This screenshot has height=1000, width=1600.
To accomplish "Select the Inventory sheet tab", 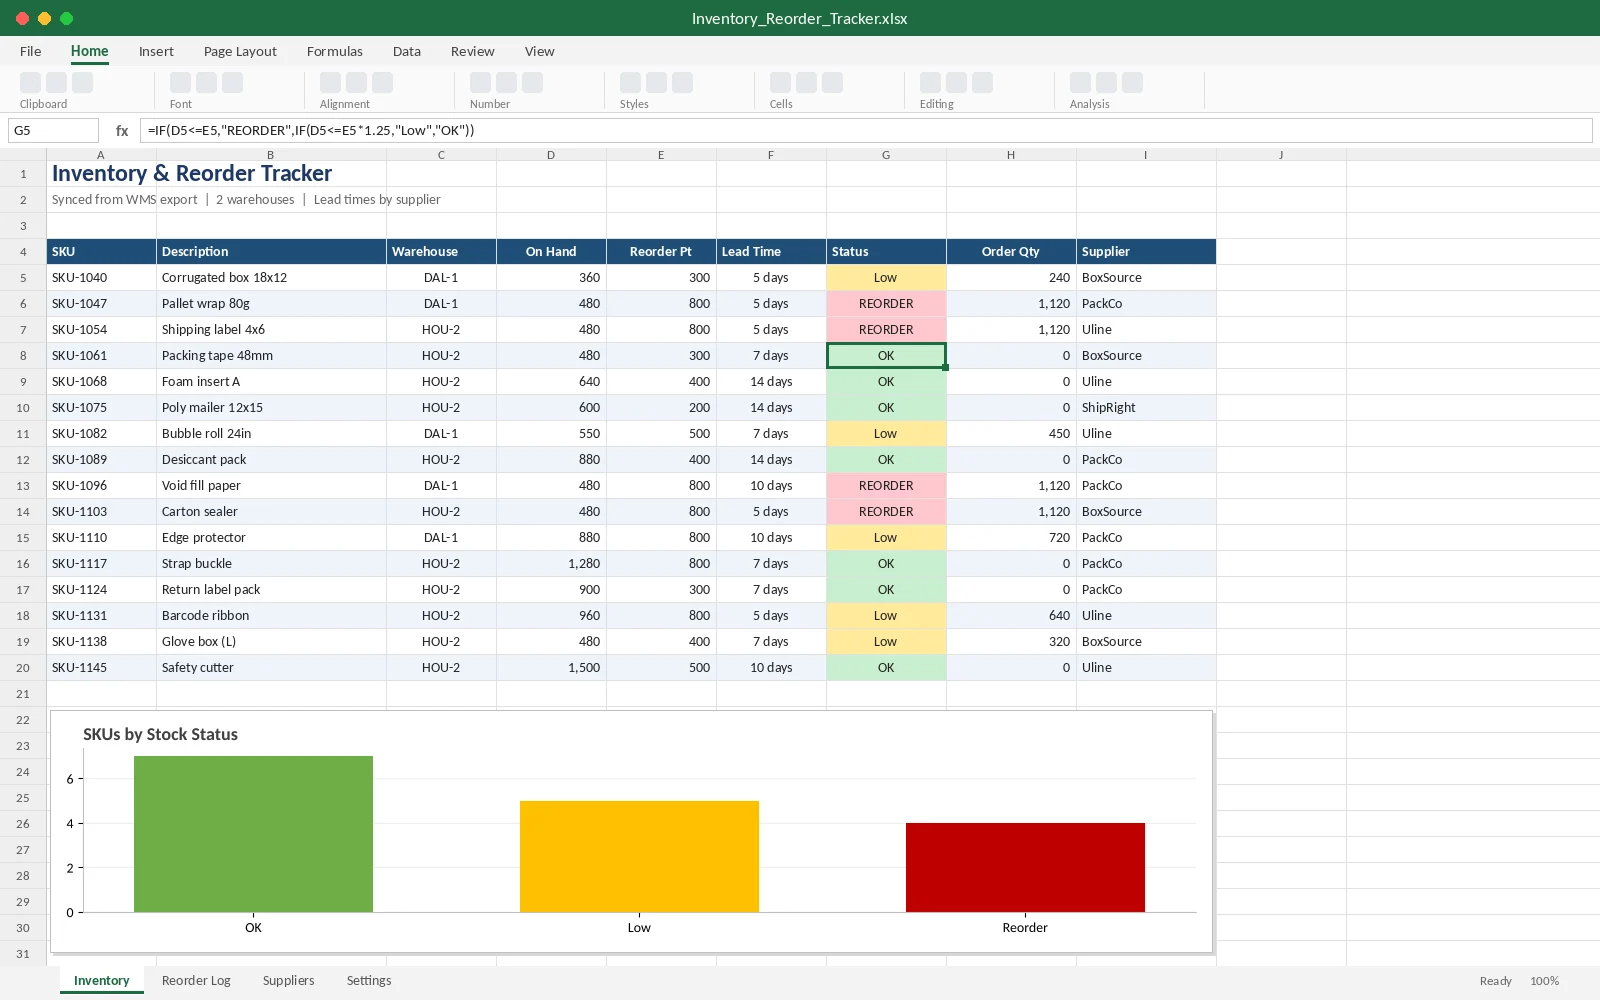I will point(102,980).
